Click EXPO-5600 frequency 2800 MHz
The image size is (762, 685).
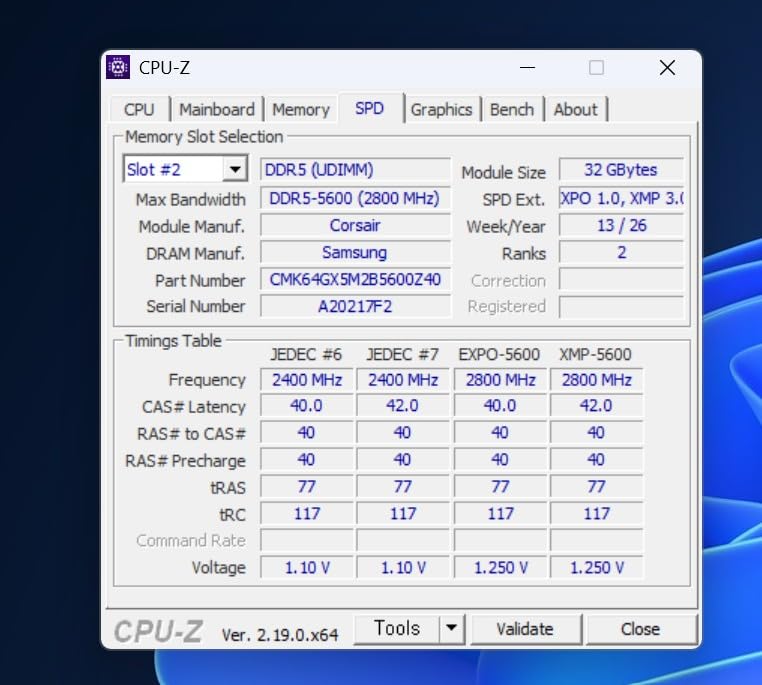pyautogui.click(x=500, y=379)
